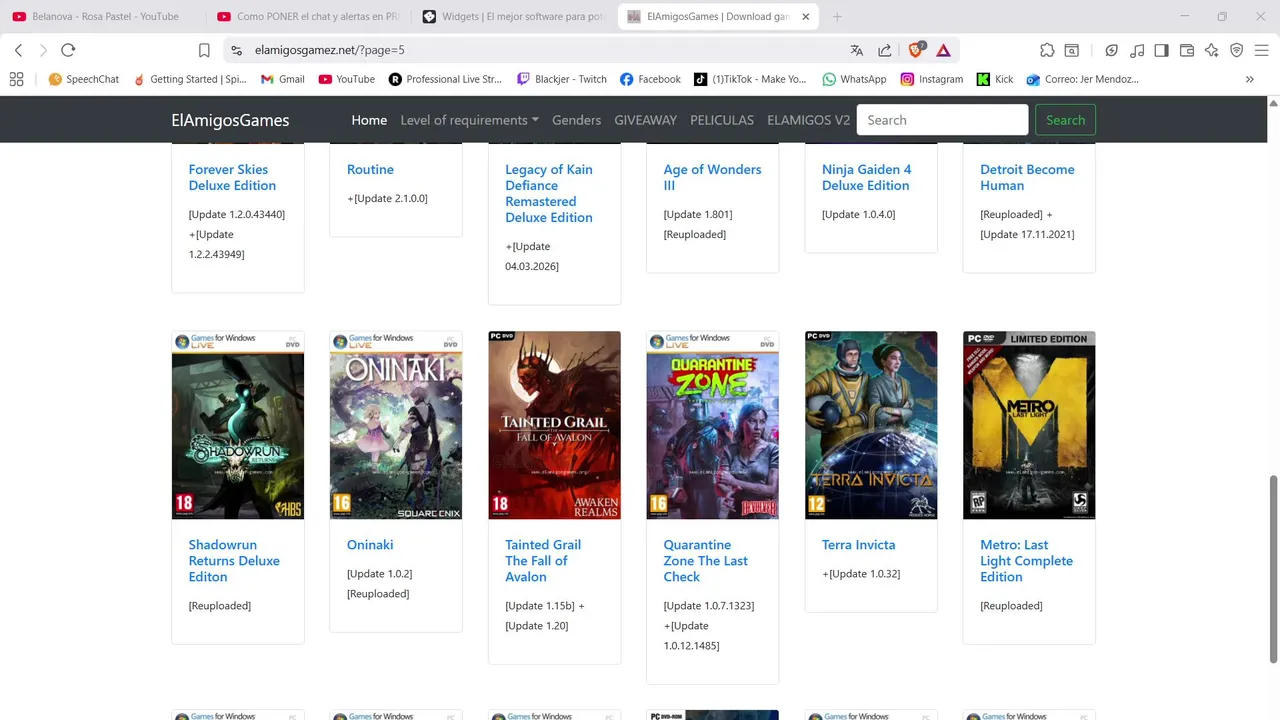
Task: Focus the Search input field
Action: pyautogui.click(x=942, y=120)
